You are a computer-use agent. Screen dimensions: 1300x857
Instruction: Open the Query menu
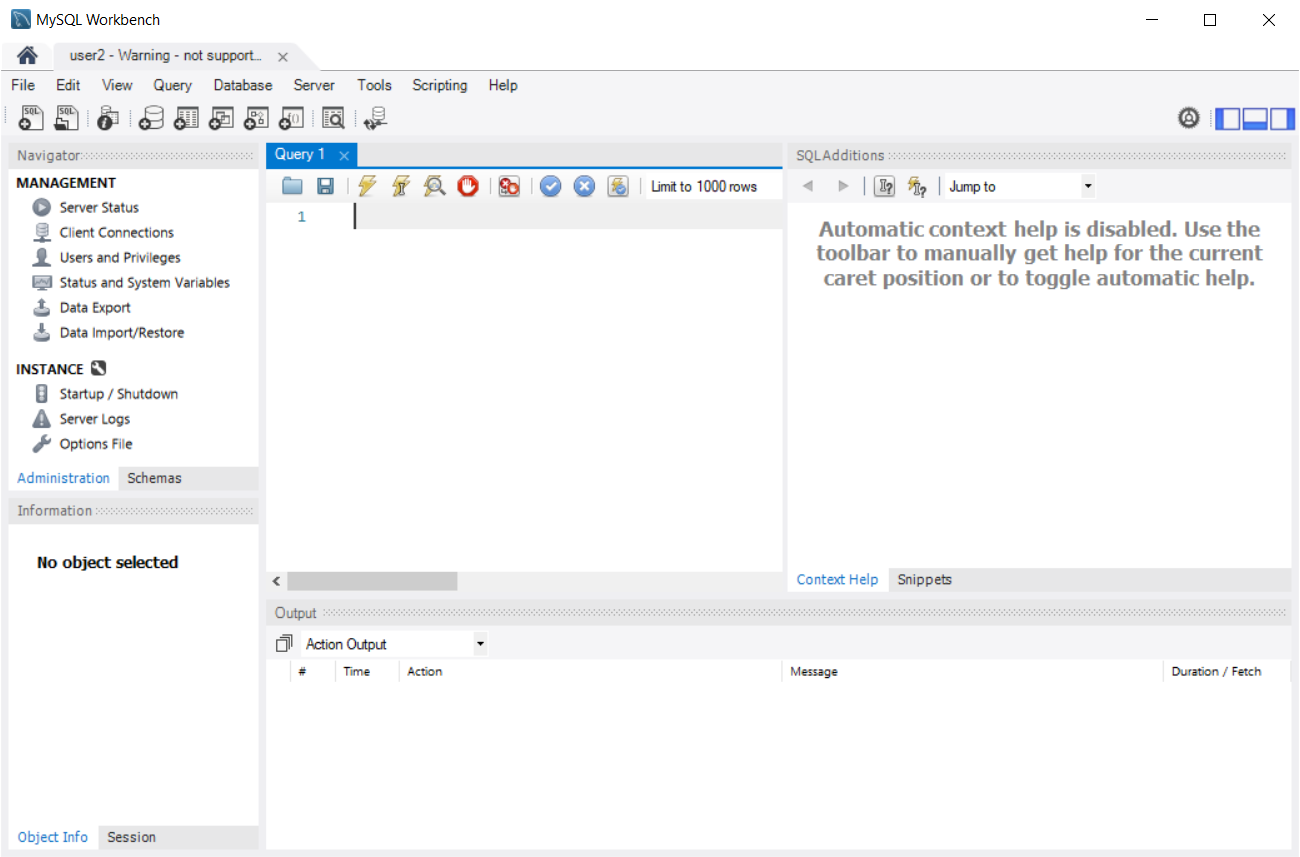coord(173,85)
